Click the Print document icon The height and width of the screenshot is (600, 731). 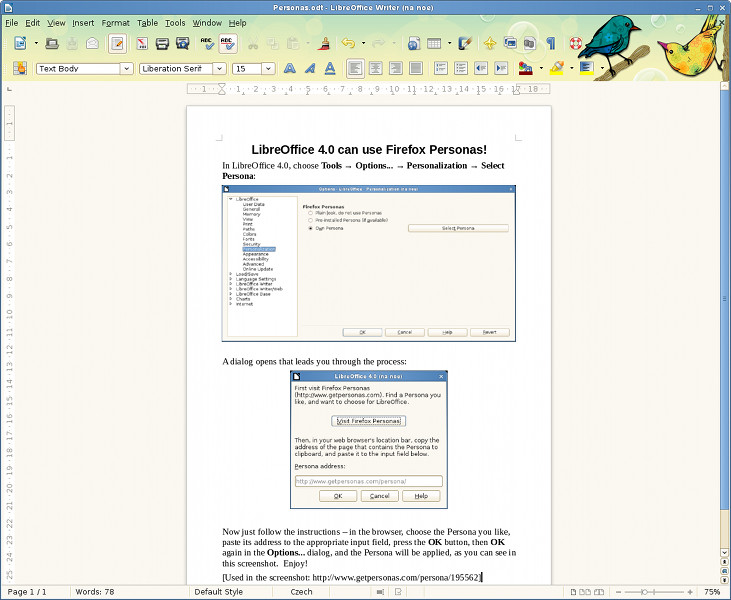tap(162, 44)
